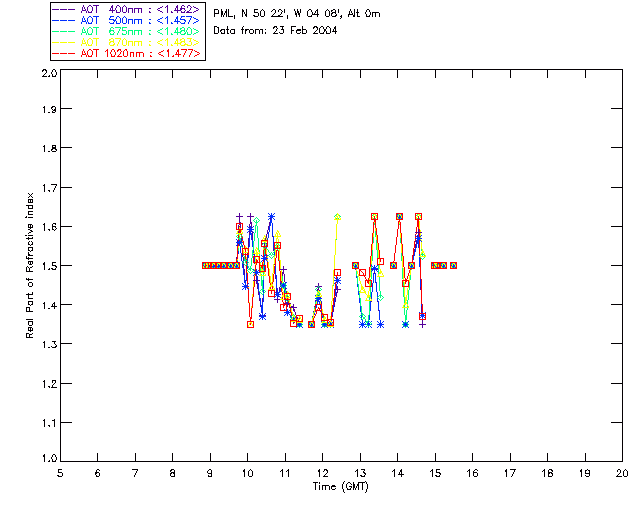Screen dimensions: 640x512
Task: Click the 20 tick label on time axis
Action: coord(622,472)
